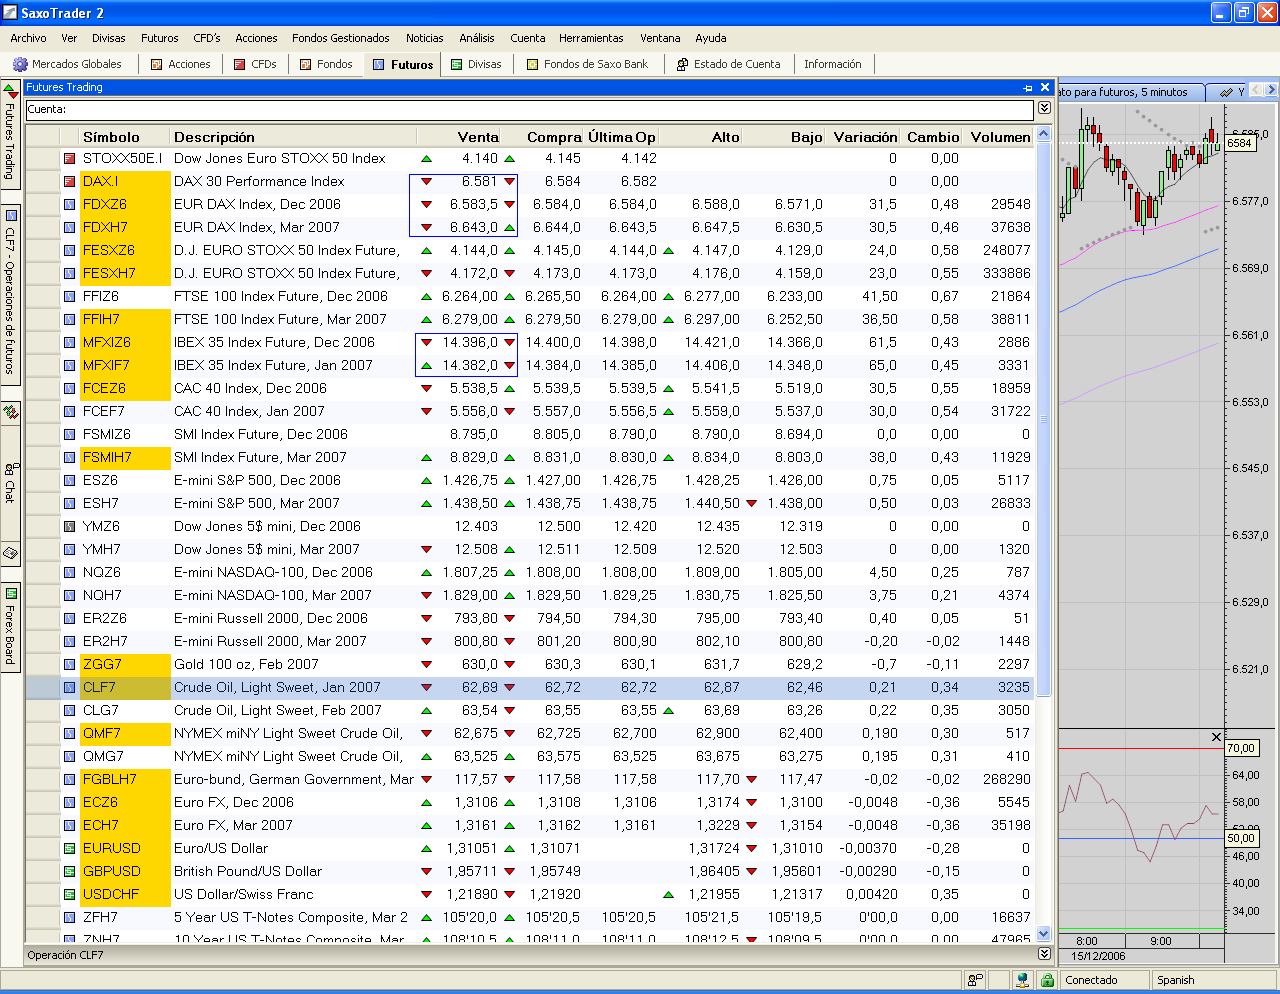
Task: Open the Forex Board sidebar tab
Action: 11,628
